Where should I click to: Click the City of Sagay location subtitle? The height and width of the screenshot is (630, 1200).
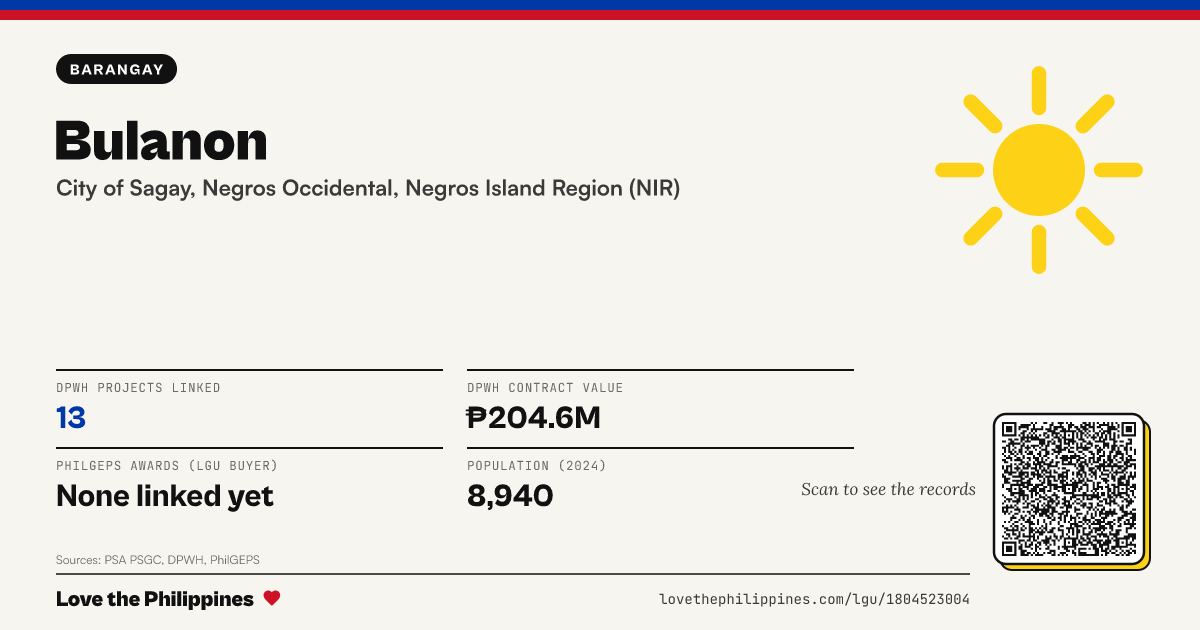coord(368,189)
